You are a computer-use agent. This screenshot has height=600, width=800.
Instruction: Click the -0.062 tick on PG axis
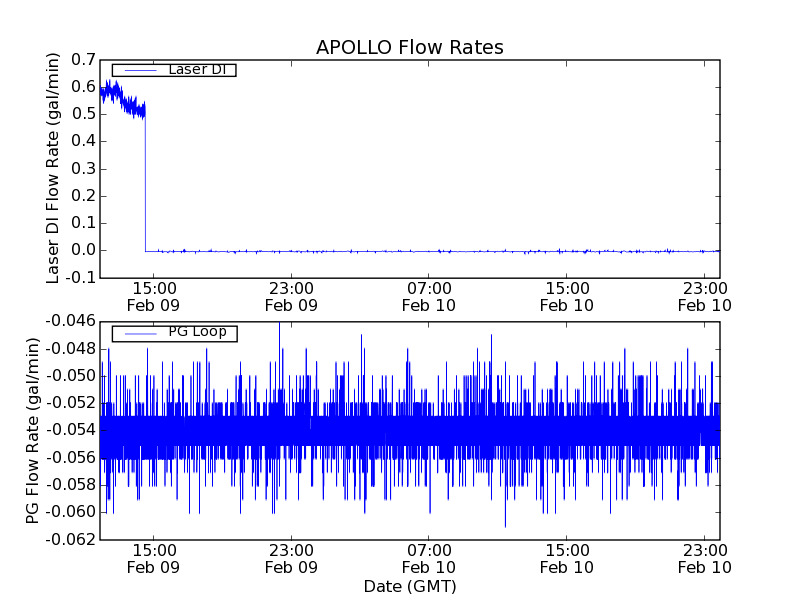point(71,539)
